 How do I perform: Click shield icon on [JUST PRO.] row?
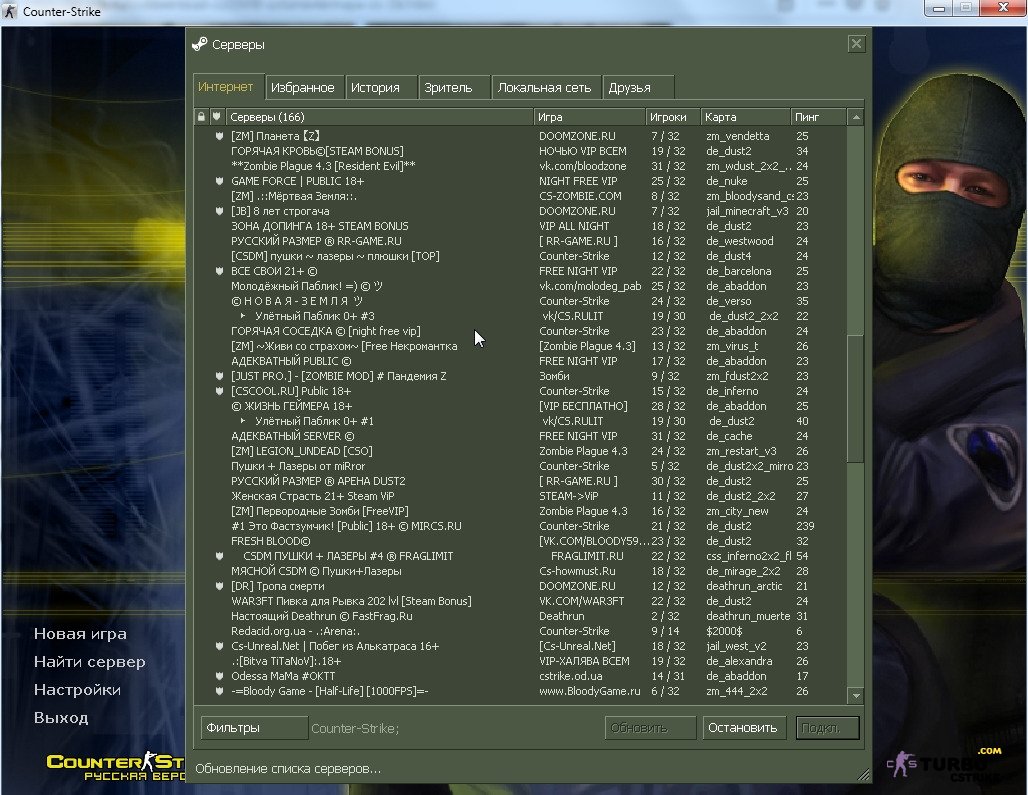(x=219, y=376)
